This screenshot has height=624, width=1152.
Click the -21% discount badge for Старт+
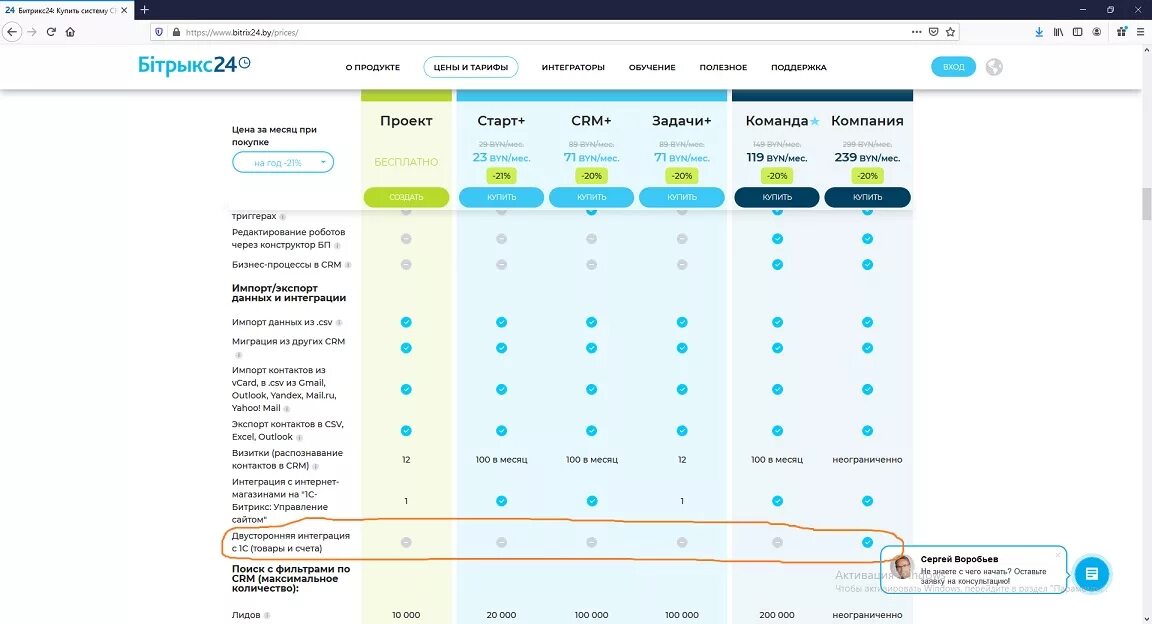pos(502,176)
